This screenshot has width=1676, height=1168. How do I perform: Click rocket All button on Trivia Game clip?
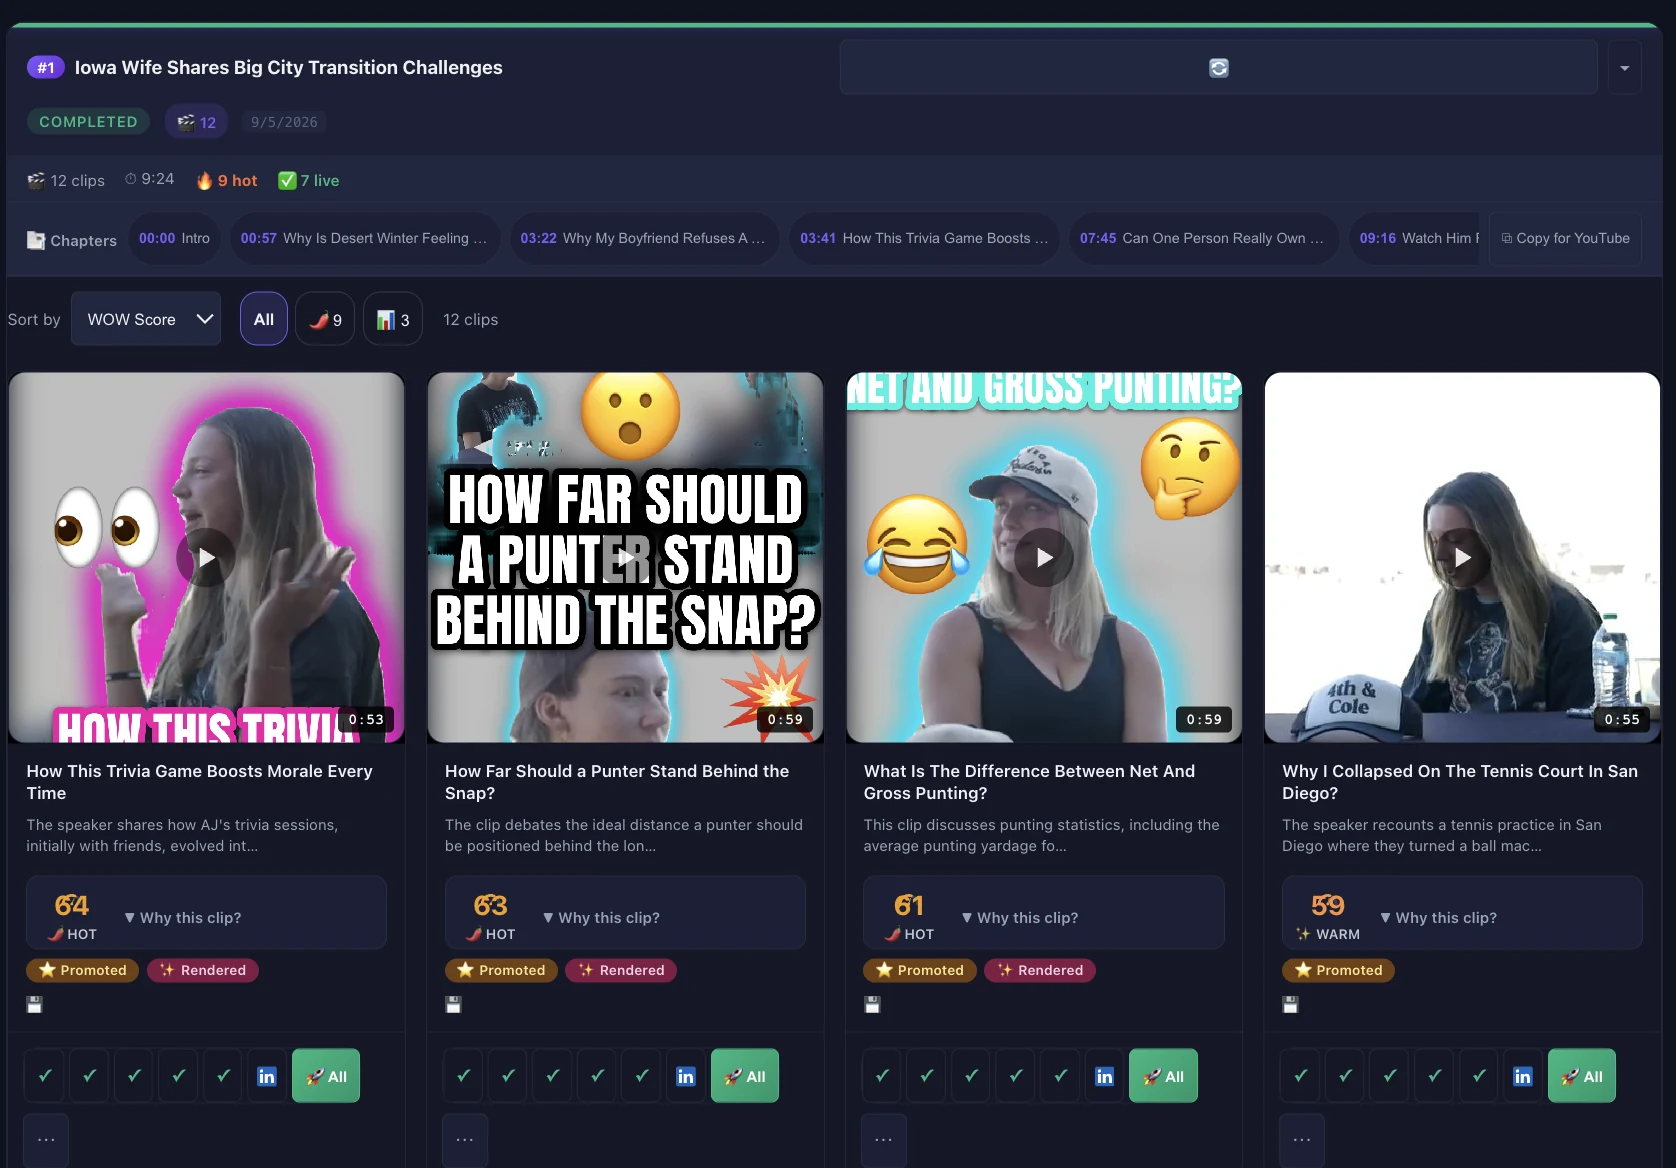pos(326,1076)
